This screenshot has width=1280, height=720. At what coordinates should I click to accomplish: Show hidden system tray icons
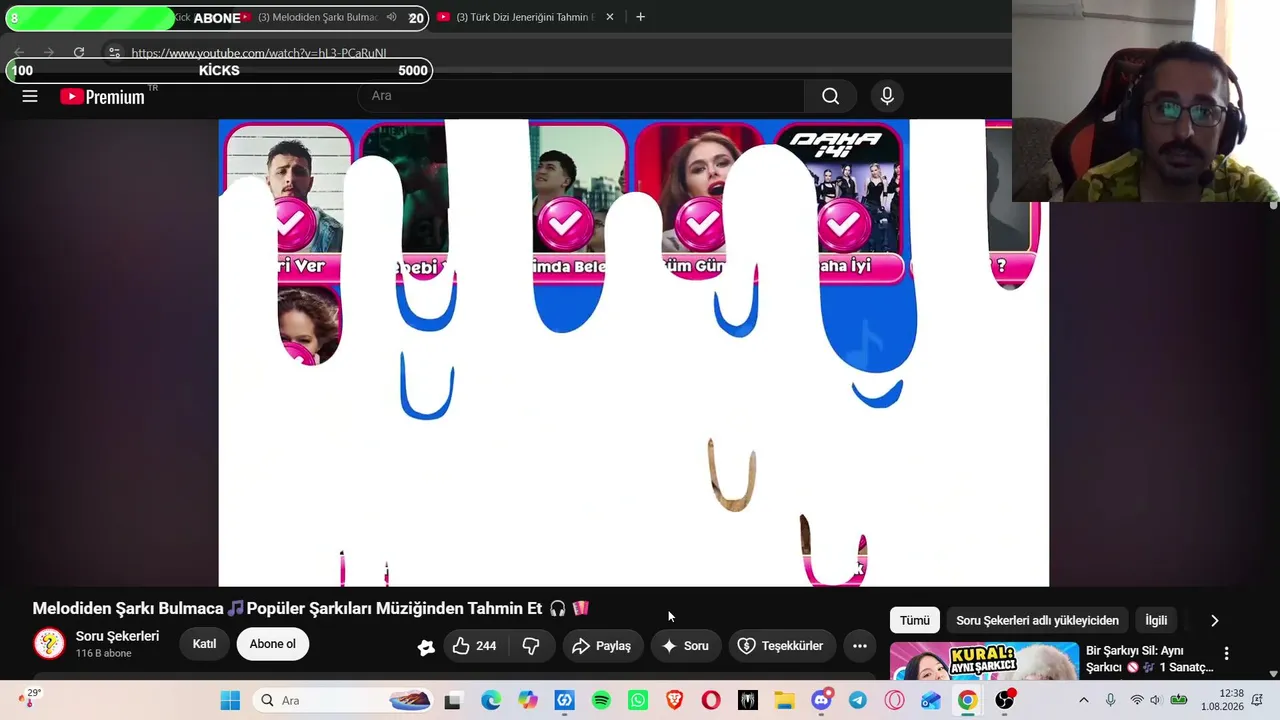tap(1083, 700)
